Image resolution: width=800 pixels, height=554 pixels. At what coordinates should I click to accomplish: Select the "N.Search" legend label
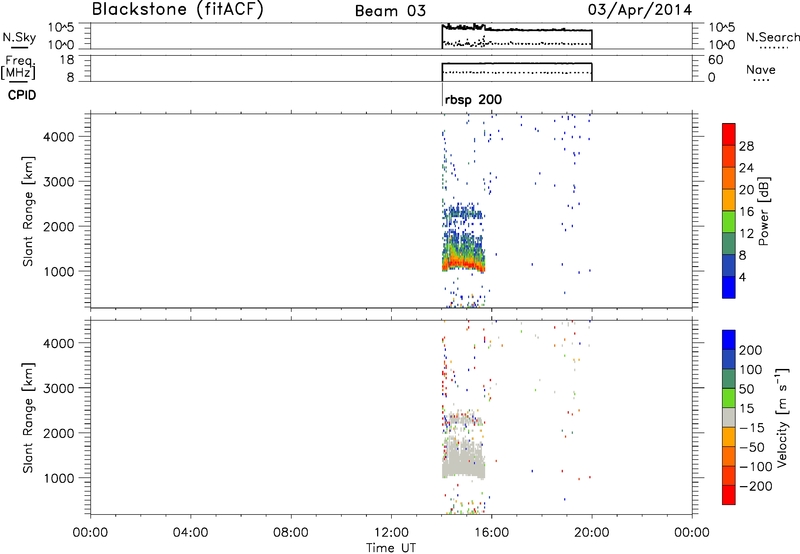[x=773, y=37]
